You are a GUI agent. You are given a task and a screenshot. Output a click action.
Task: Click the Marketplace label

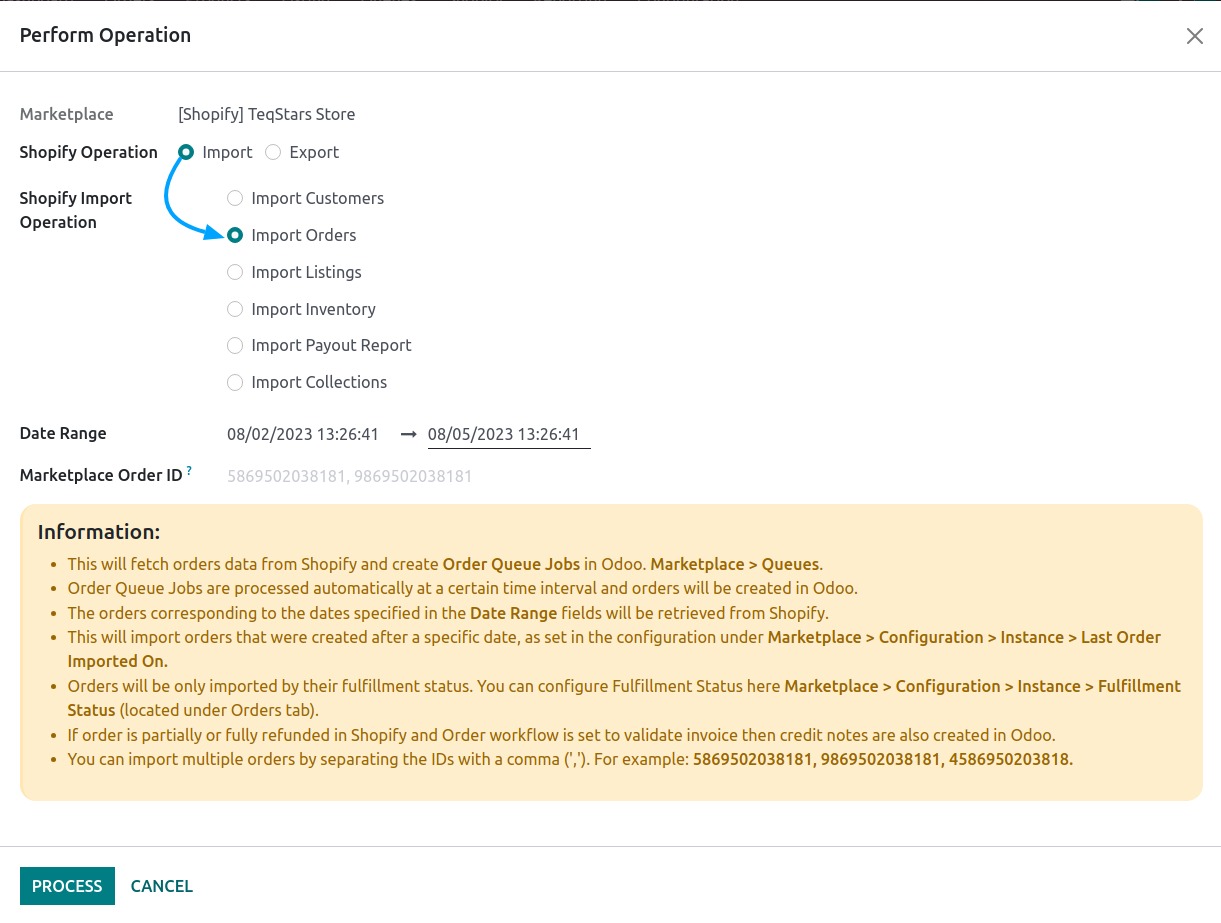tap(67, 114)
